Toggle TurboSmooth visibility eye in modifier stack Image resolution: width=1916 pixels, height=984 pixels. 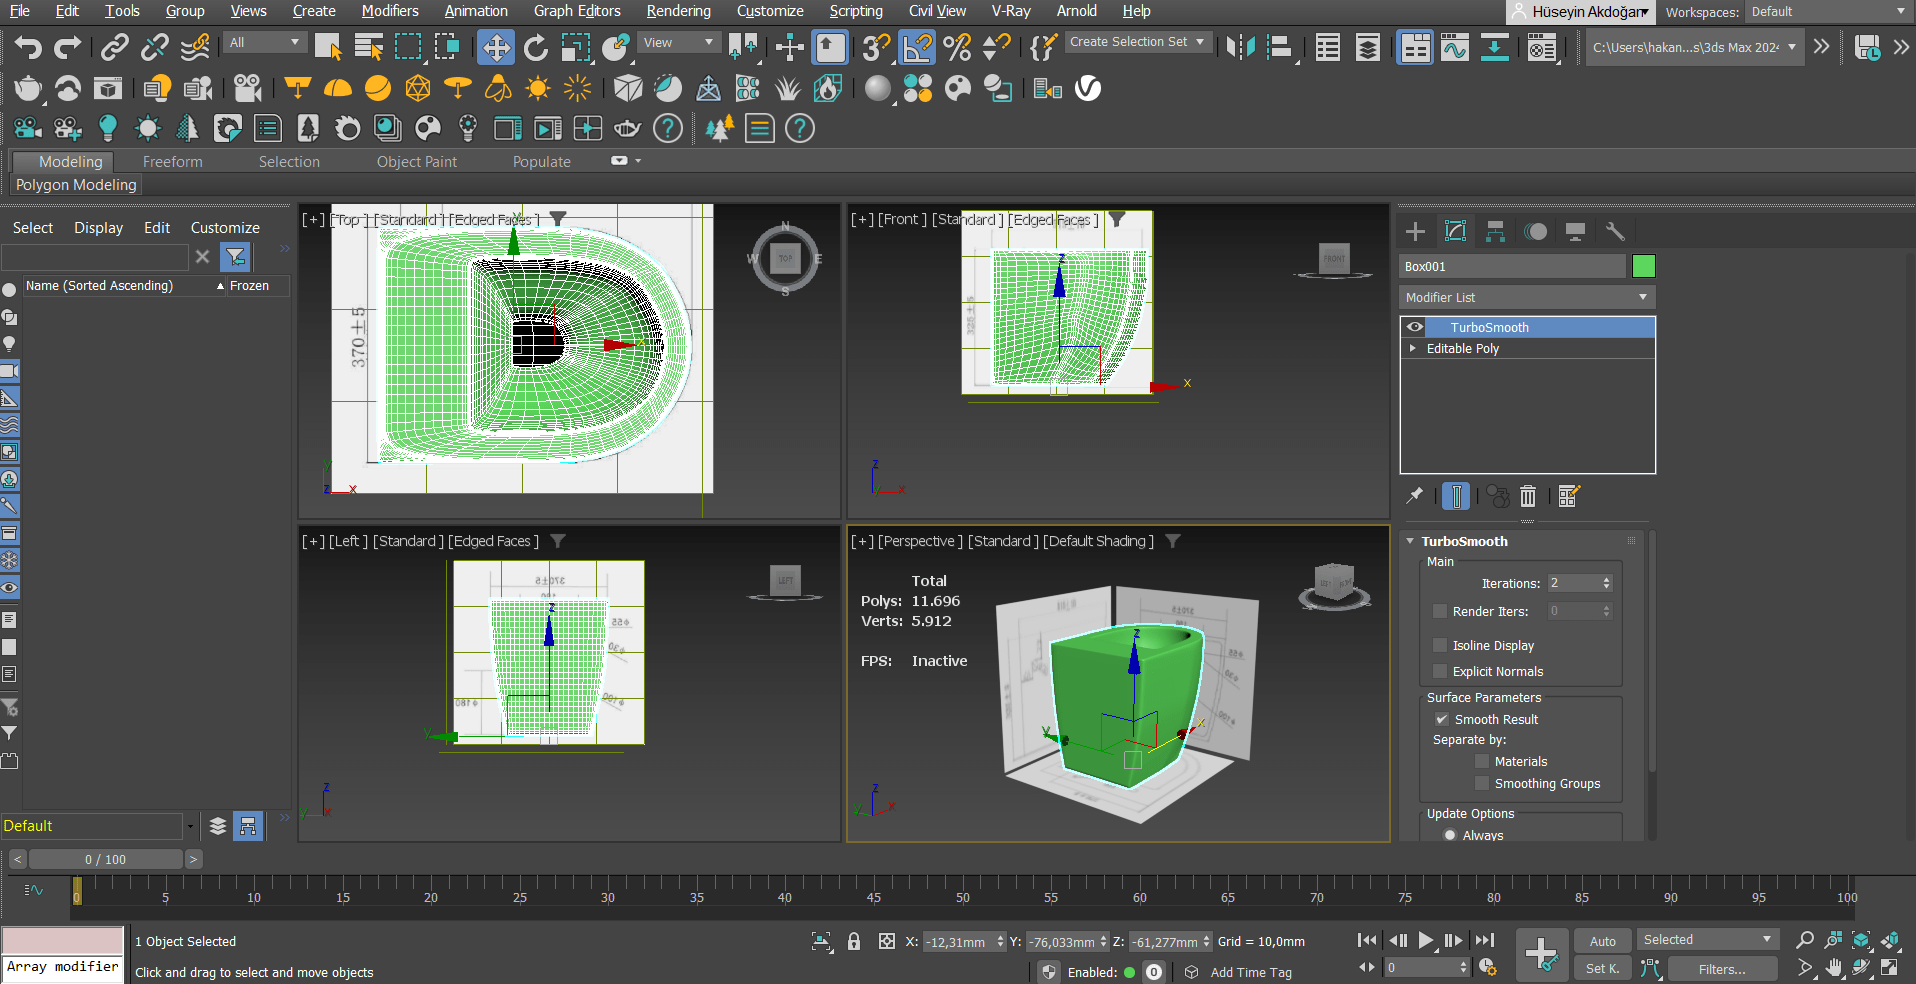tap(1415, 327)
